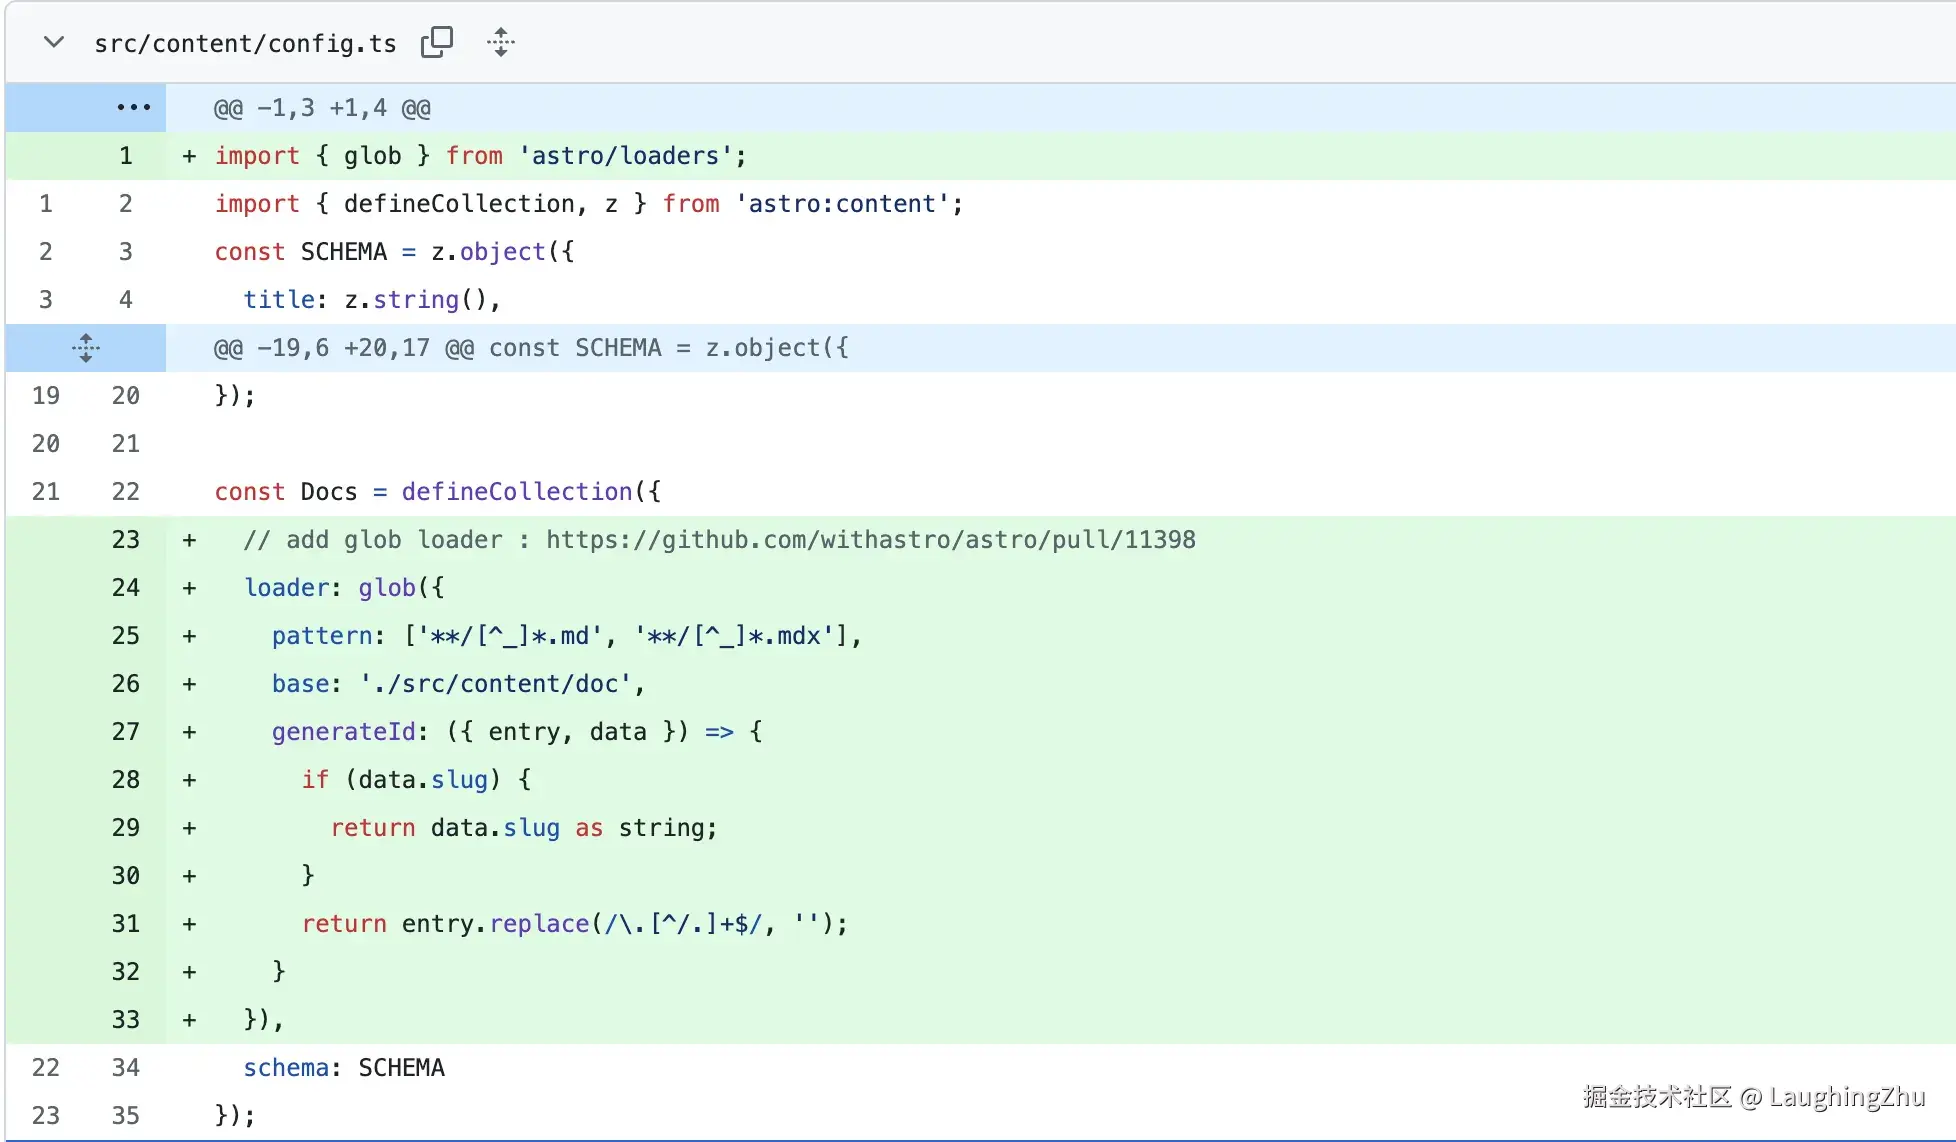1956x1142 pixels.
Task: Copy the config.ts file path
Action: [437, 42]
